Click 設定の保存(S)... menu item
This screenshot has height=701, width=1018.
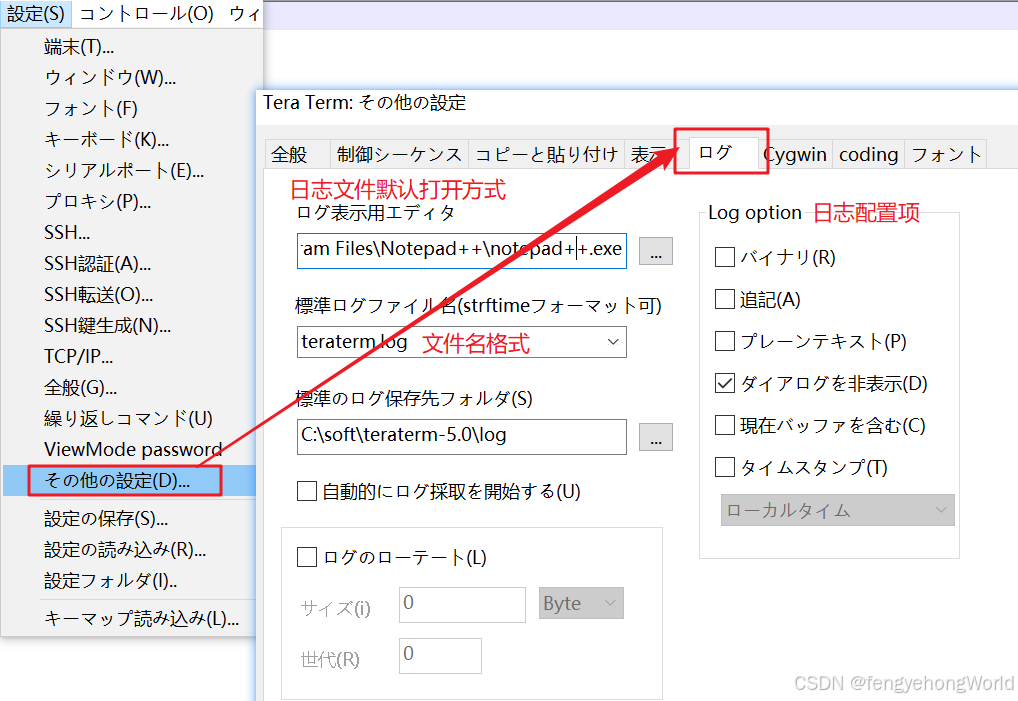click(106, 519)
